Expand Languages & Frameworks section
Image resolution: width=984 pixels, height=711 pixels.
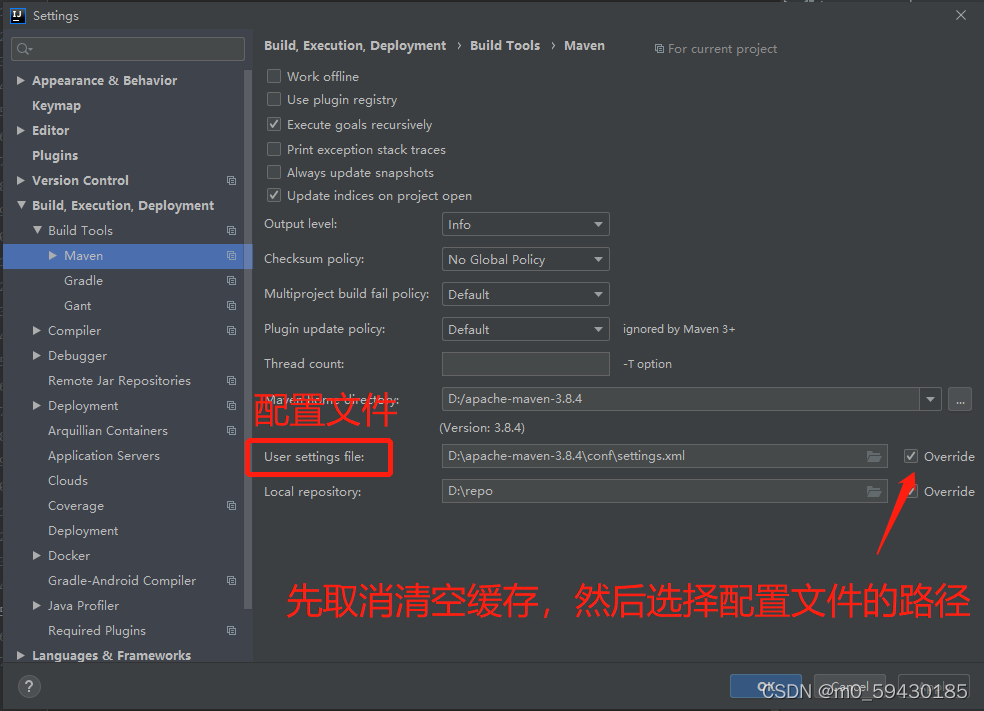[x=21, y=655]
